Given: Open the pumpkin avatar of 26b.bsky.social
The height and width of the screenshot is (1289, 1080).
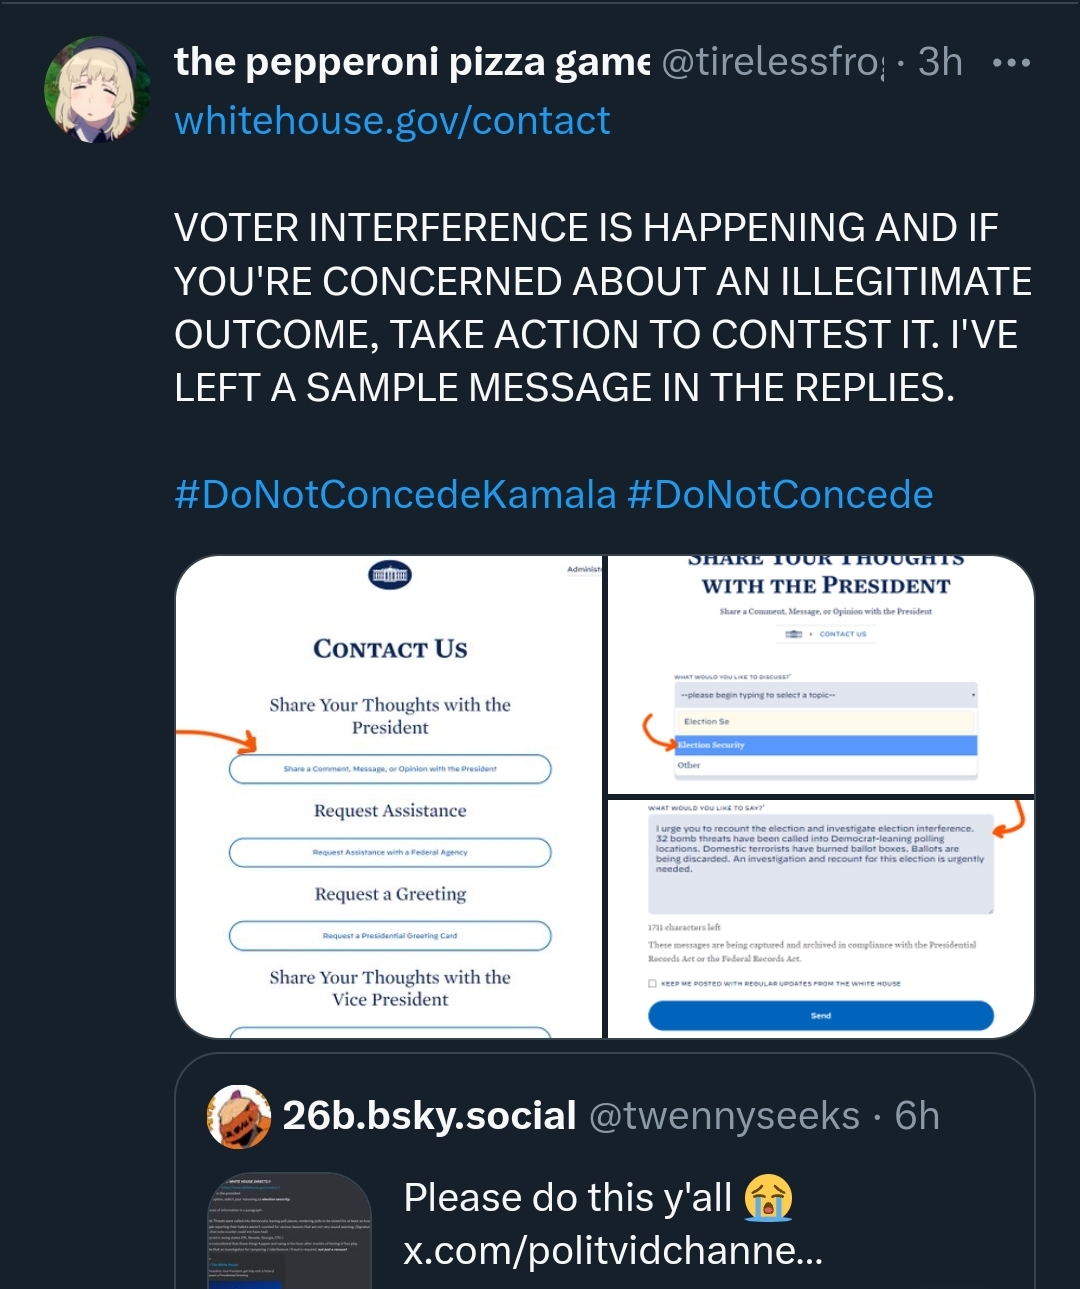Looking at the screenshot, I should pos(239,1116).
